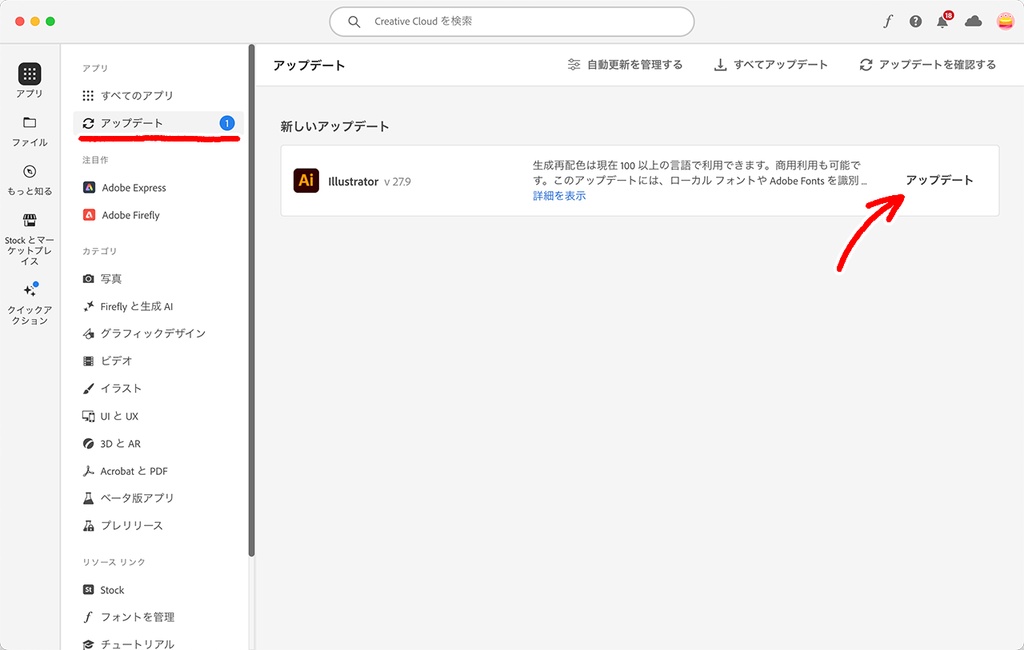Click the search magnifier icon
This screenshot has height=650, width=1024.
click(354, 22)
